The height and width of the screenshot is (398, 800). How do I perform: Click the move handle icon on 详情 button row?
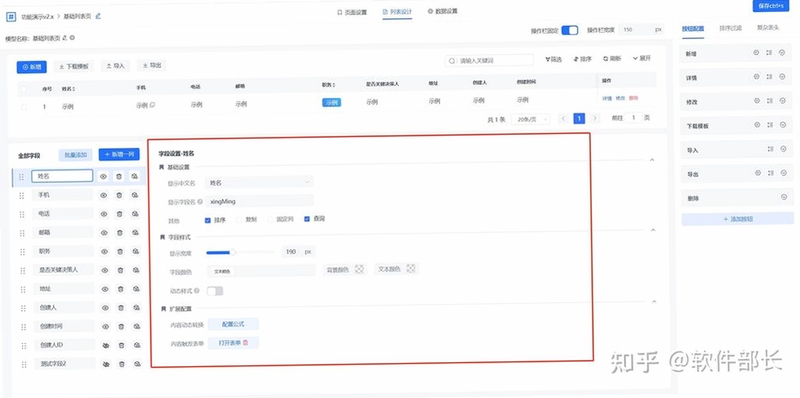click(769, 77)
